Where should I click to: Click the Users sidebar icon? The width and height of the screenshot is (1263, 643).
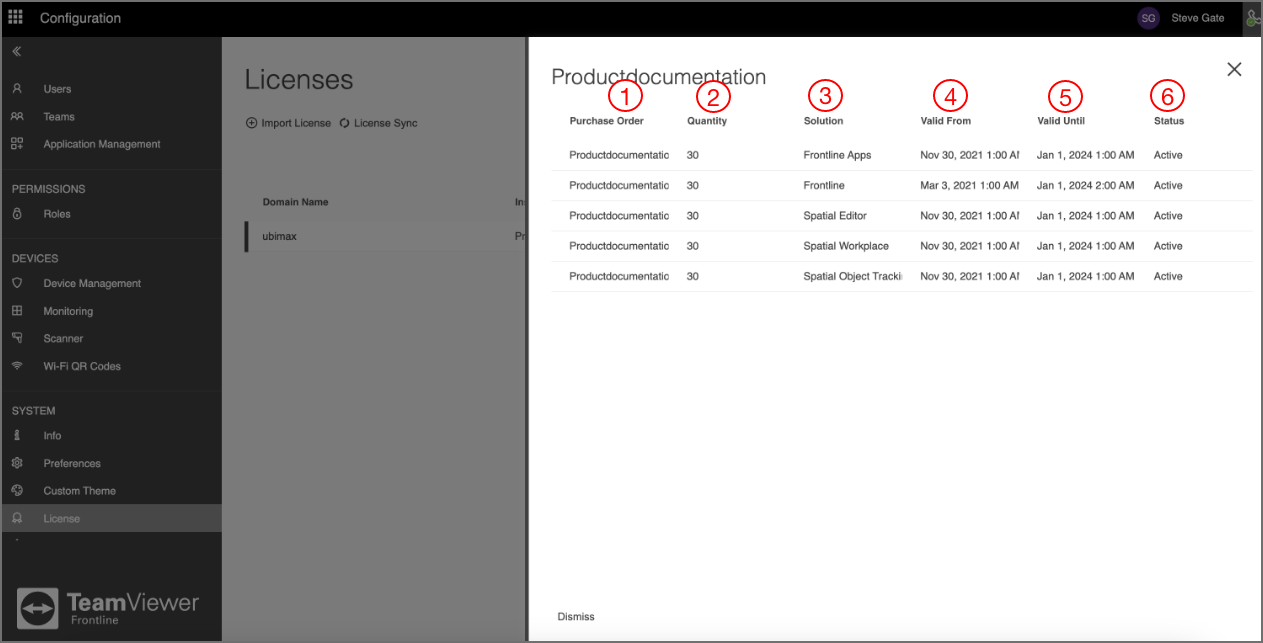coord(17,89)
